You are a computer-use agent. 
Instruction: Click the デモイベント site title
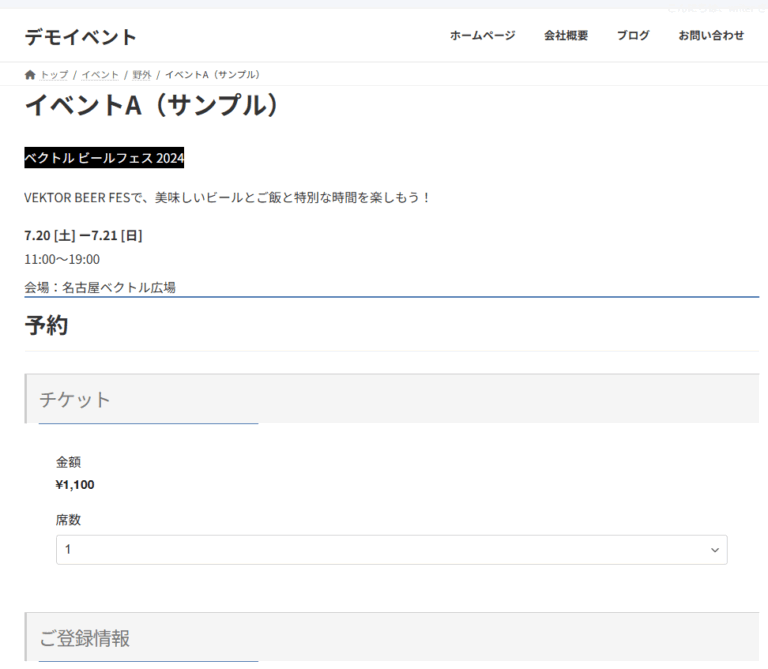81,37
